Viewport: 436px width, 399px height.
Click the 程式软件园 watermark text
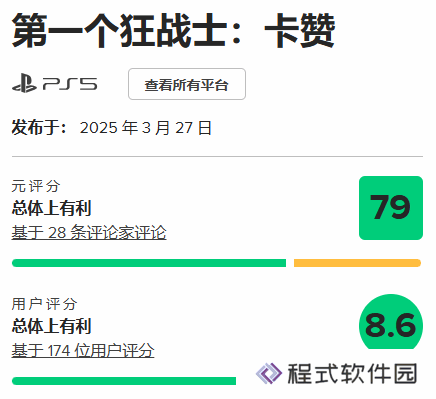352,373
